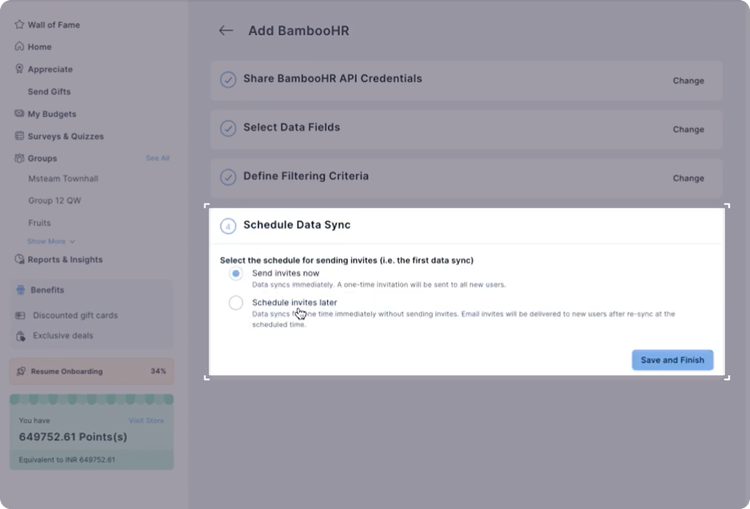
Task: Open the Fruits group
Action: click(39, 223)
